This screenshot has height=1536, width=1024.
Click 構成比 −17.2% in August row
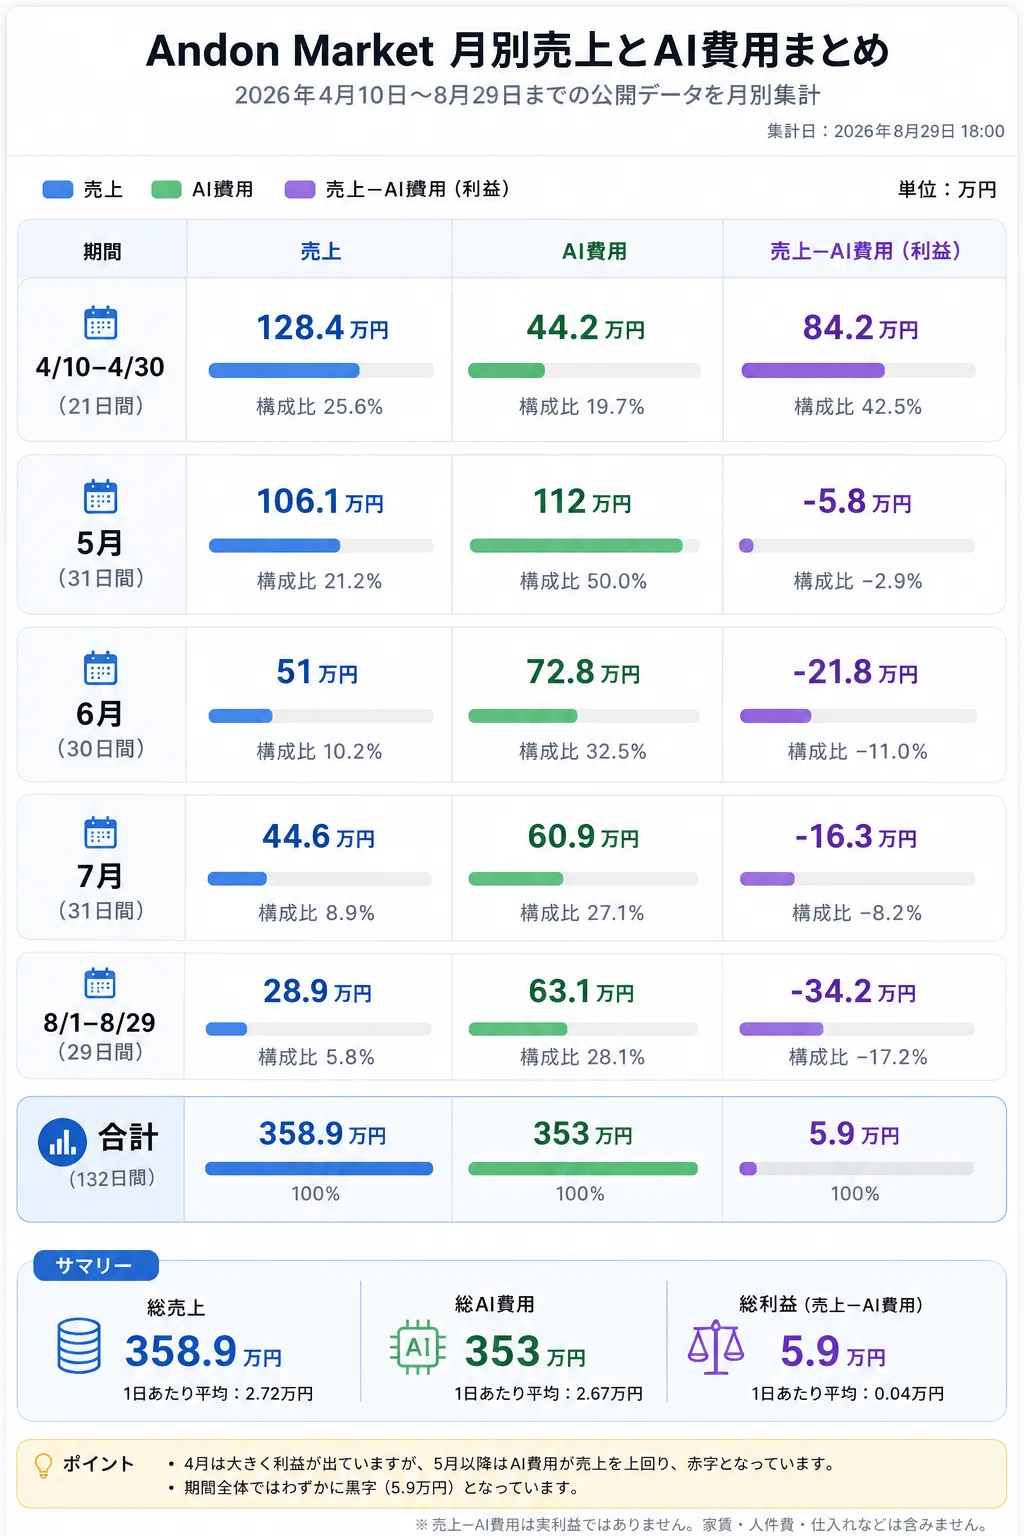[858, 1057]
